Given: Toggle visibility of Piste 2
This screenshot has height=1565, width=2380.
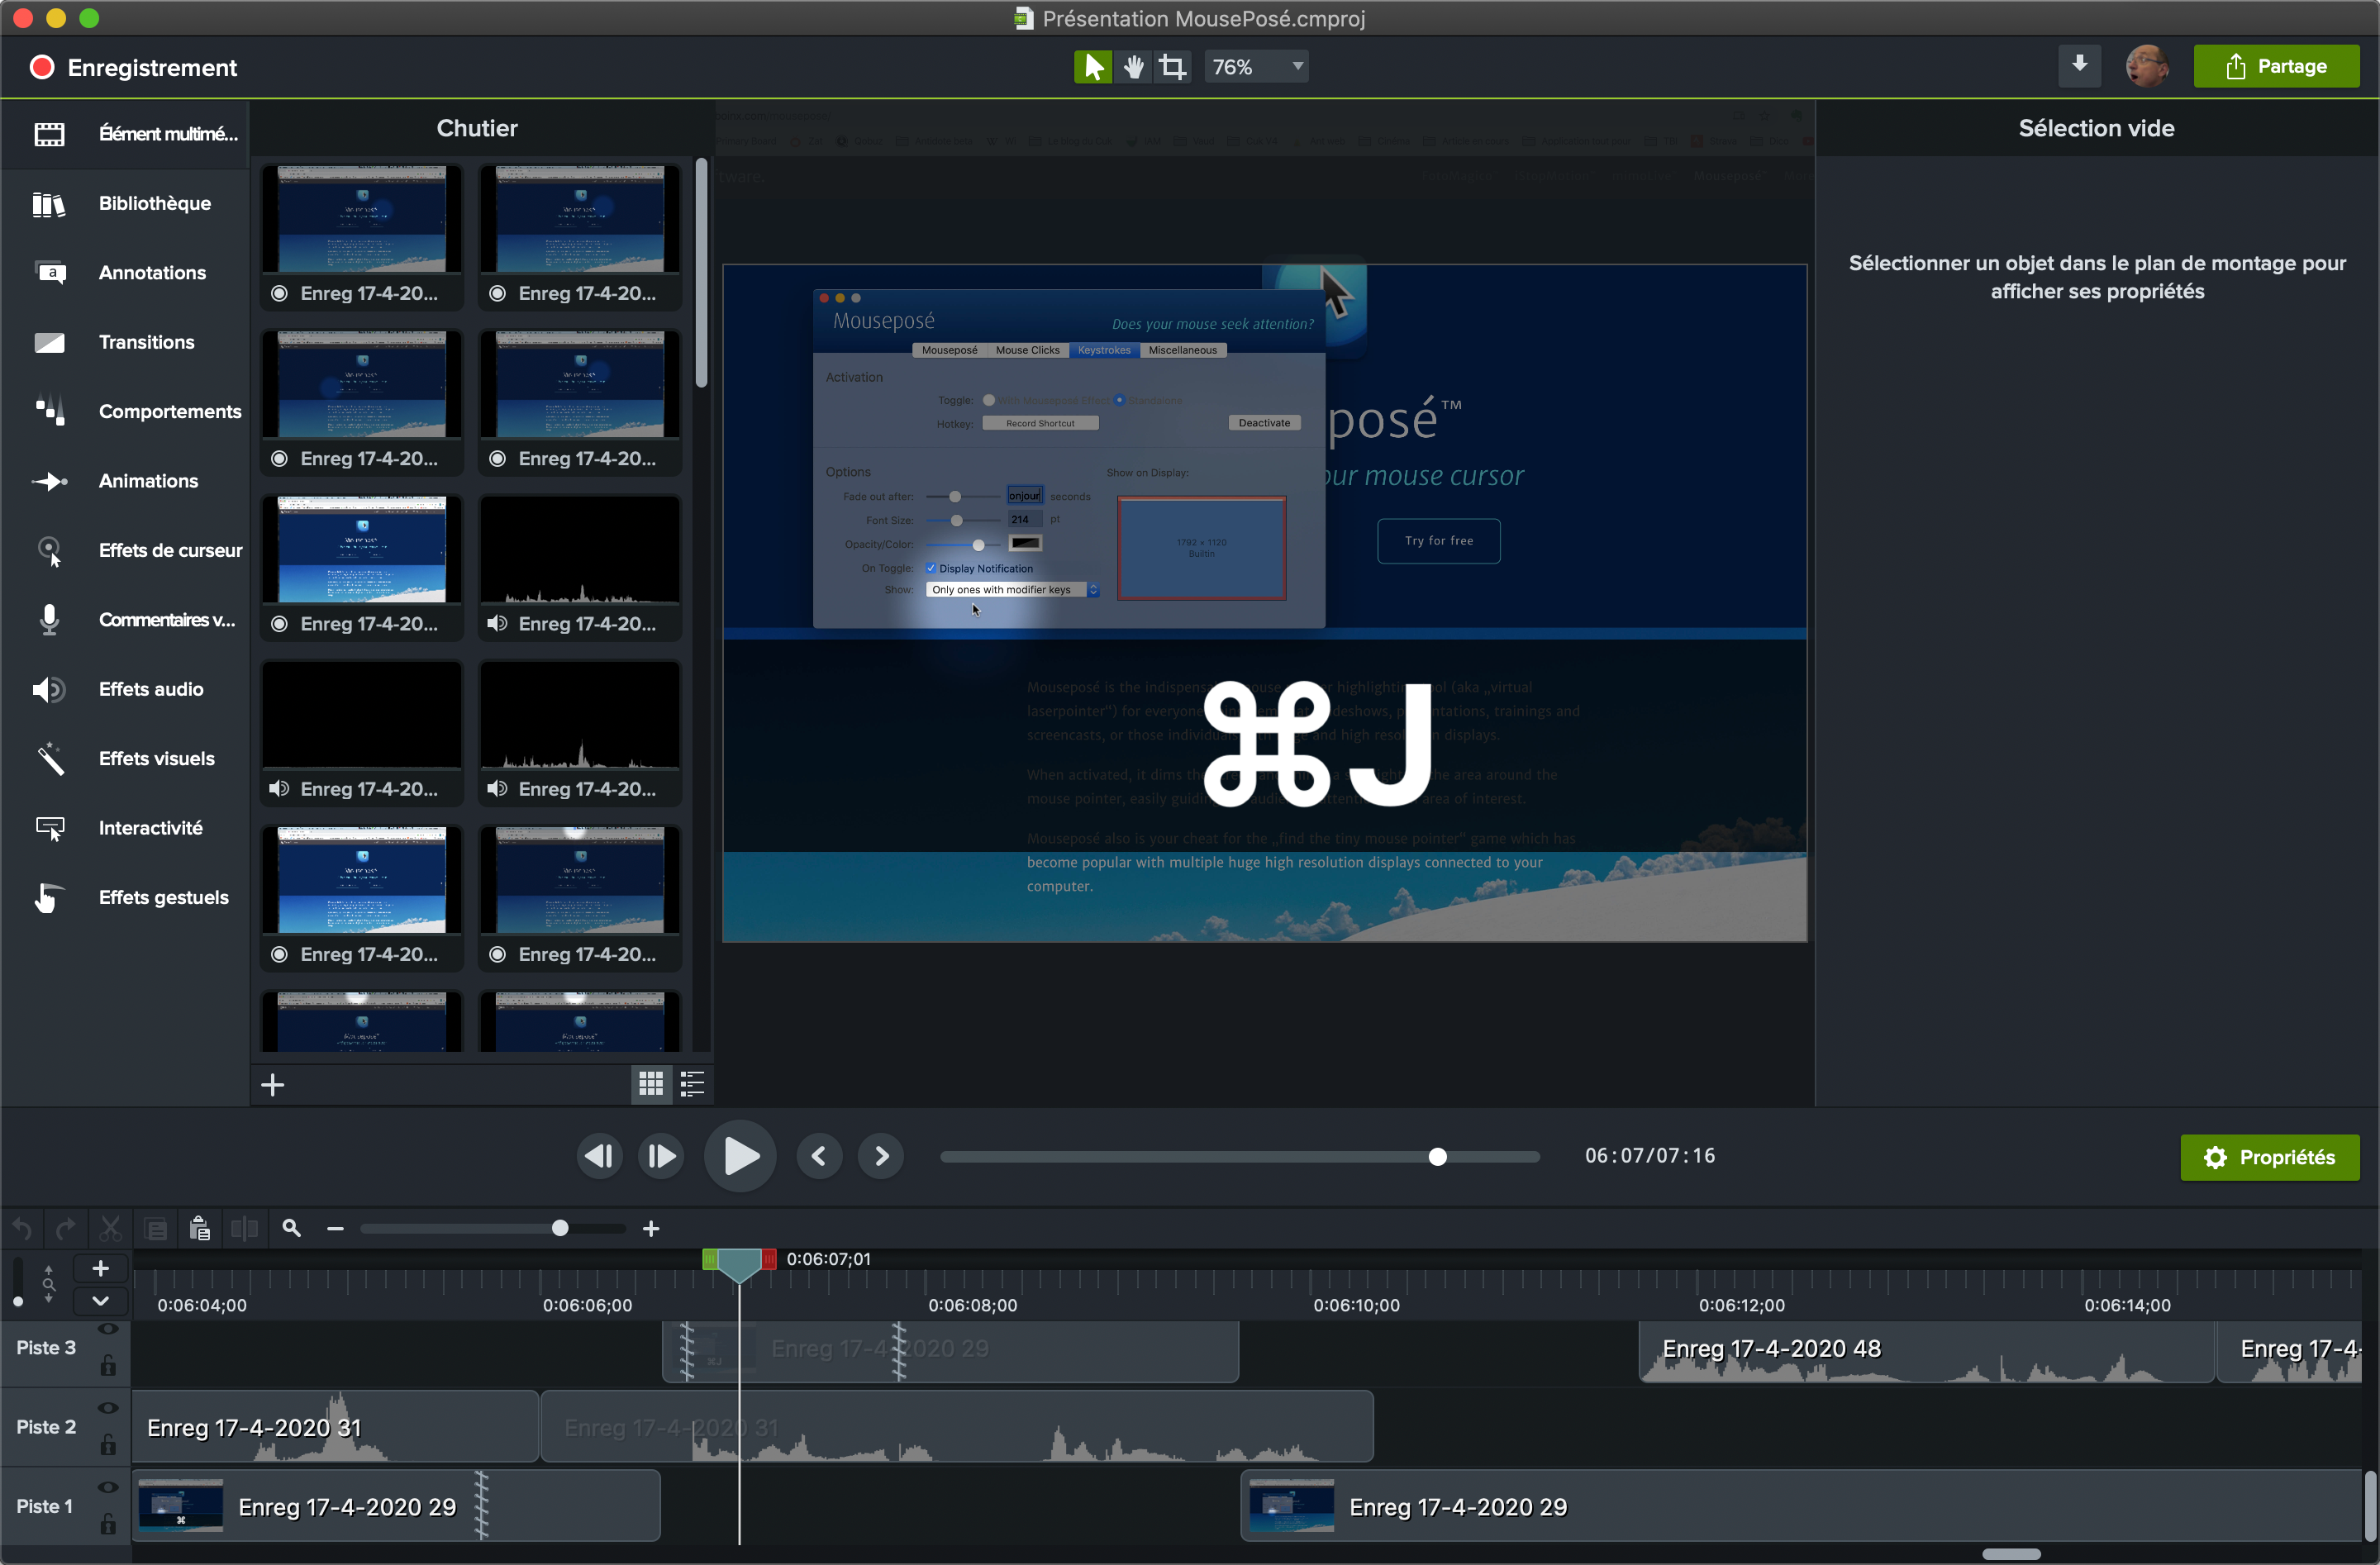Looking at the screenshot, I should (x=108, y=1408).
